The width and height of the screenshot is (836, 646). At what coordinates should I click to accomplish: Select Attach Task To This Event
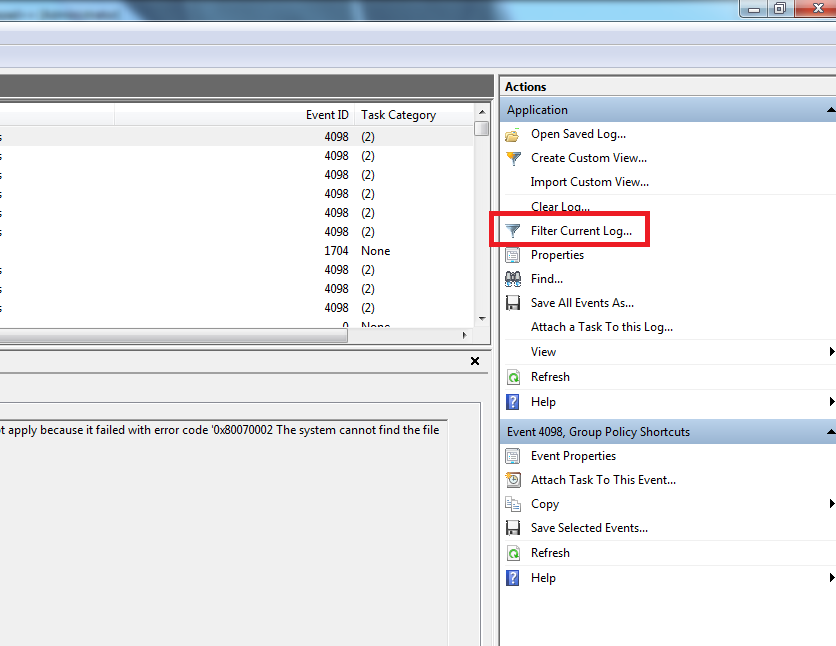pos(589,479)
